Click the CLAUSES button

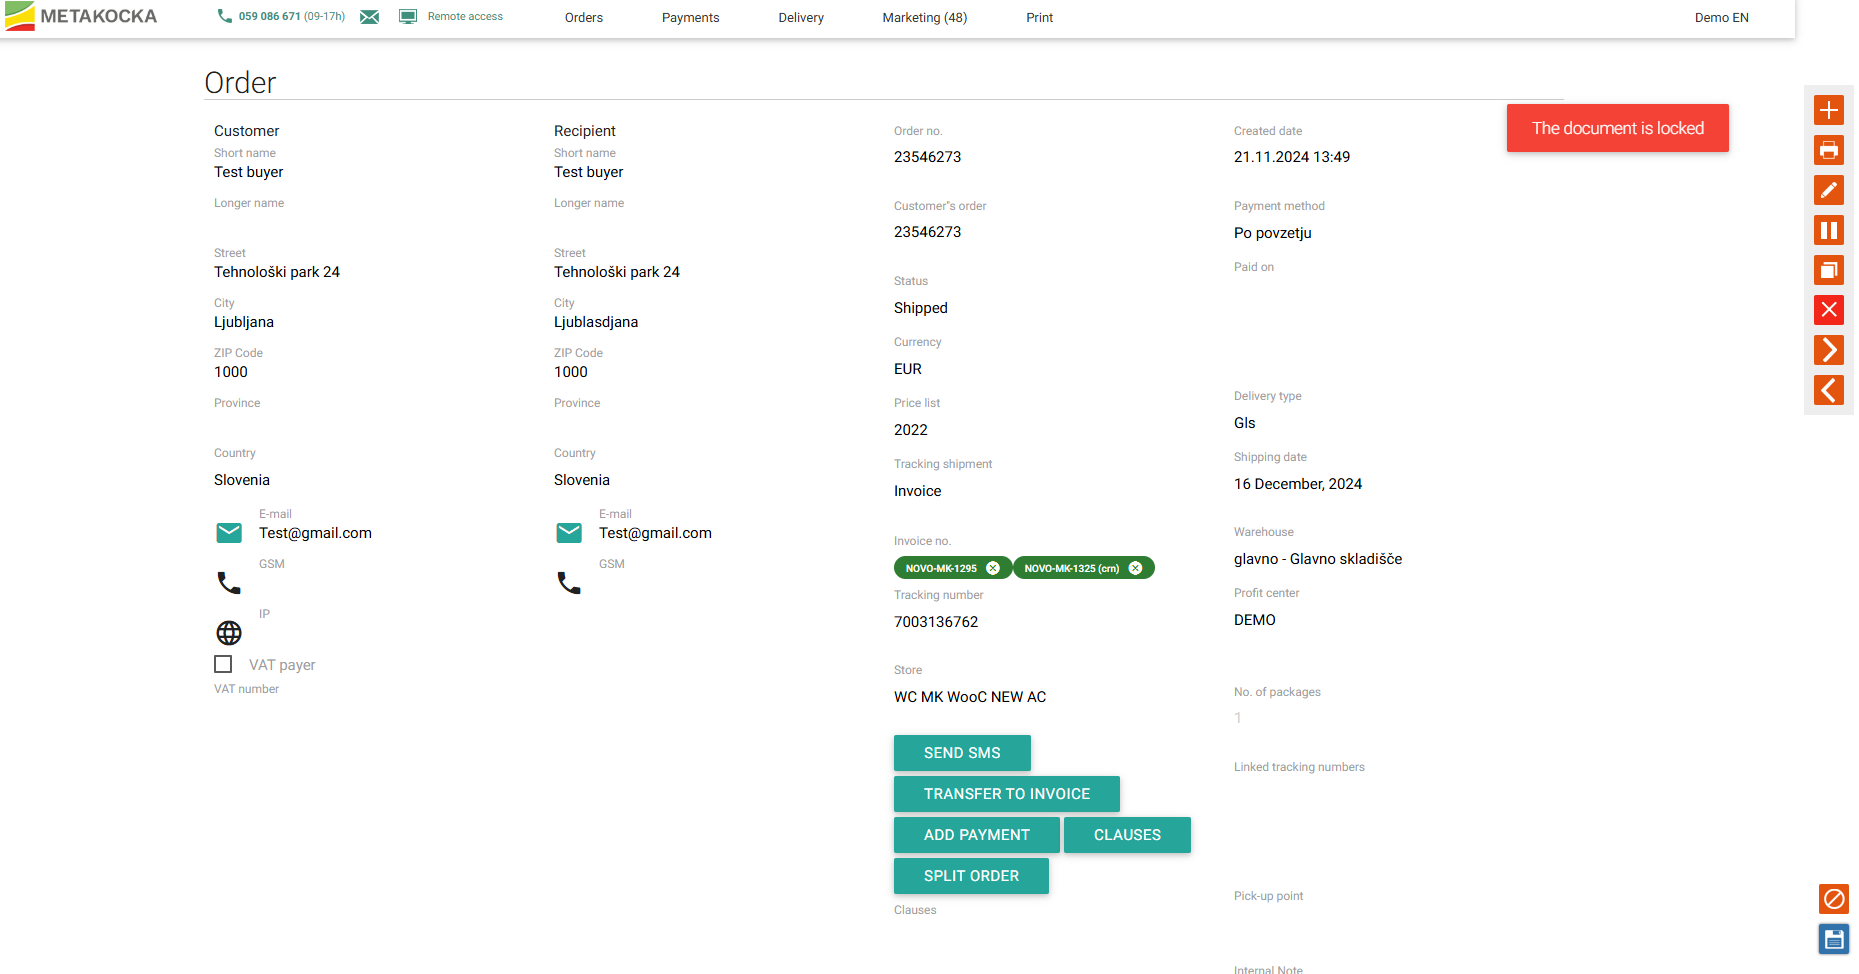click(1127, 835)
